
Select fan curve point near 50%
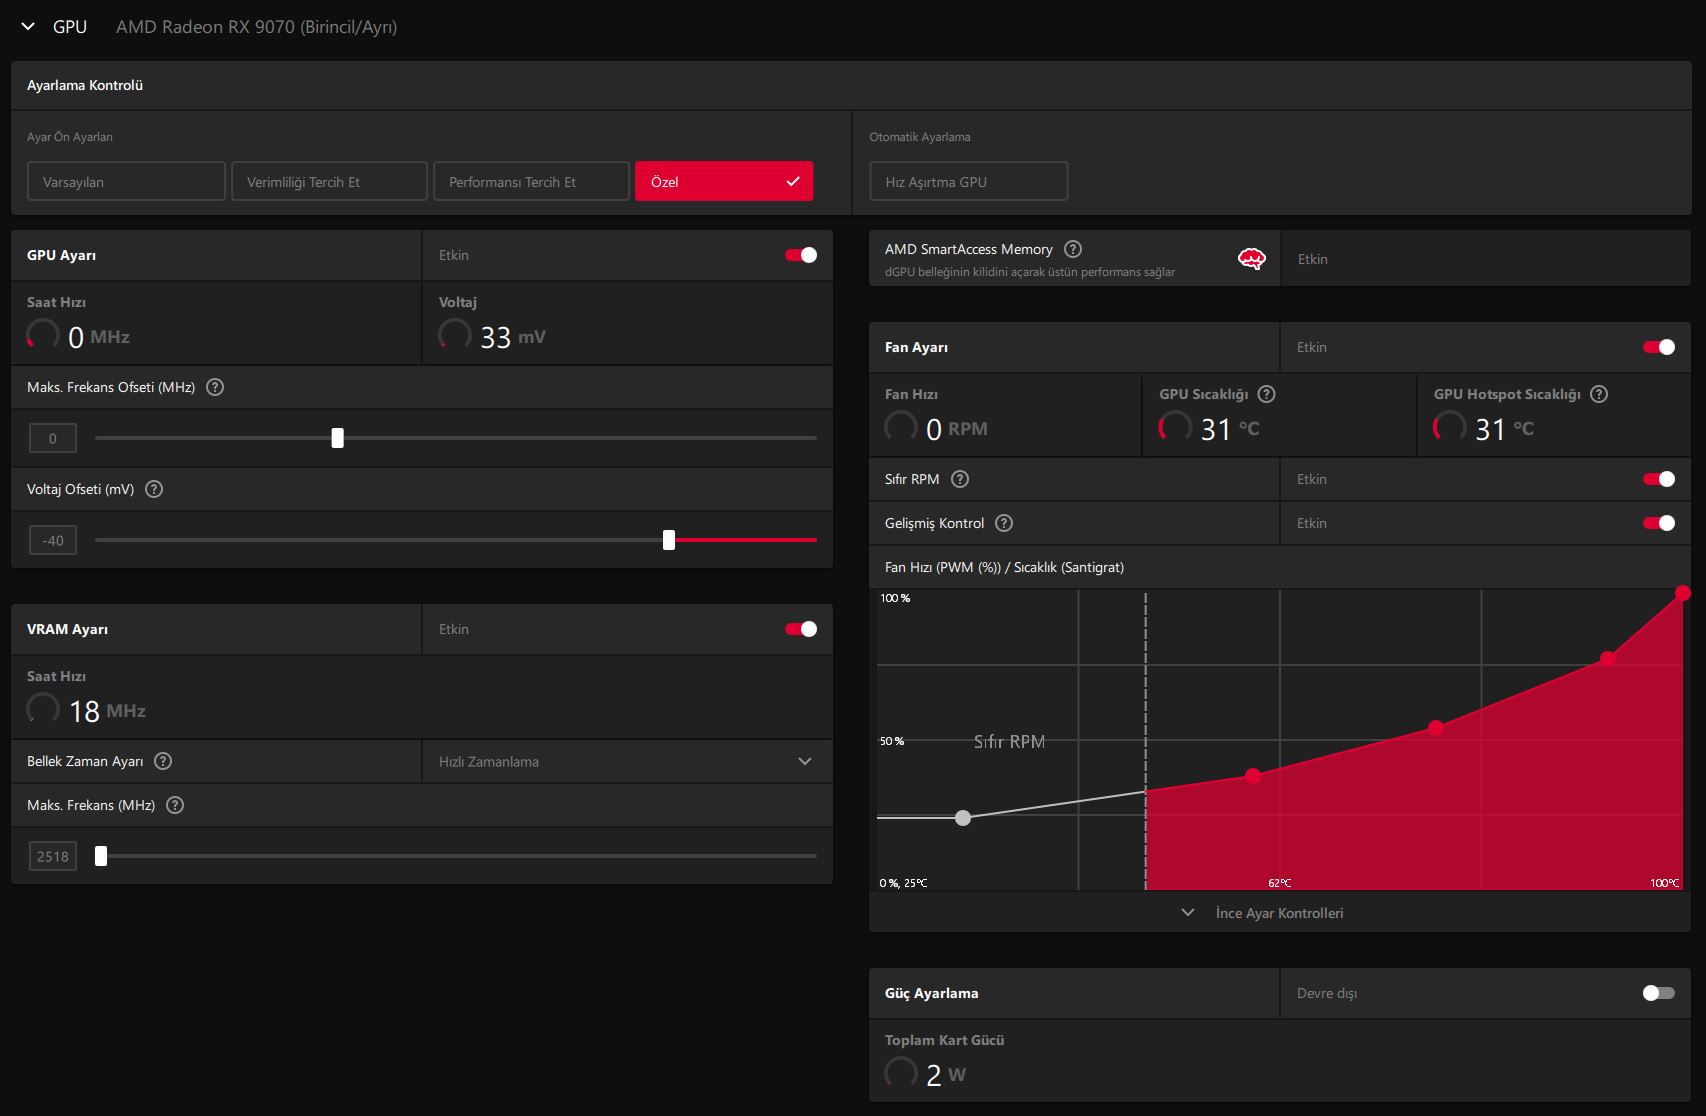coord(1436,728)
